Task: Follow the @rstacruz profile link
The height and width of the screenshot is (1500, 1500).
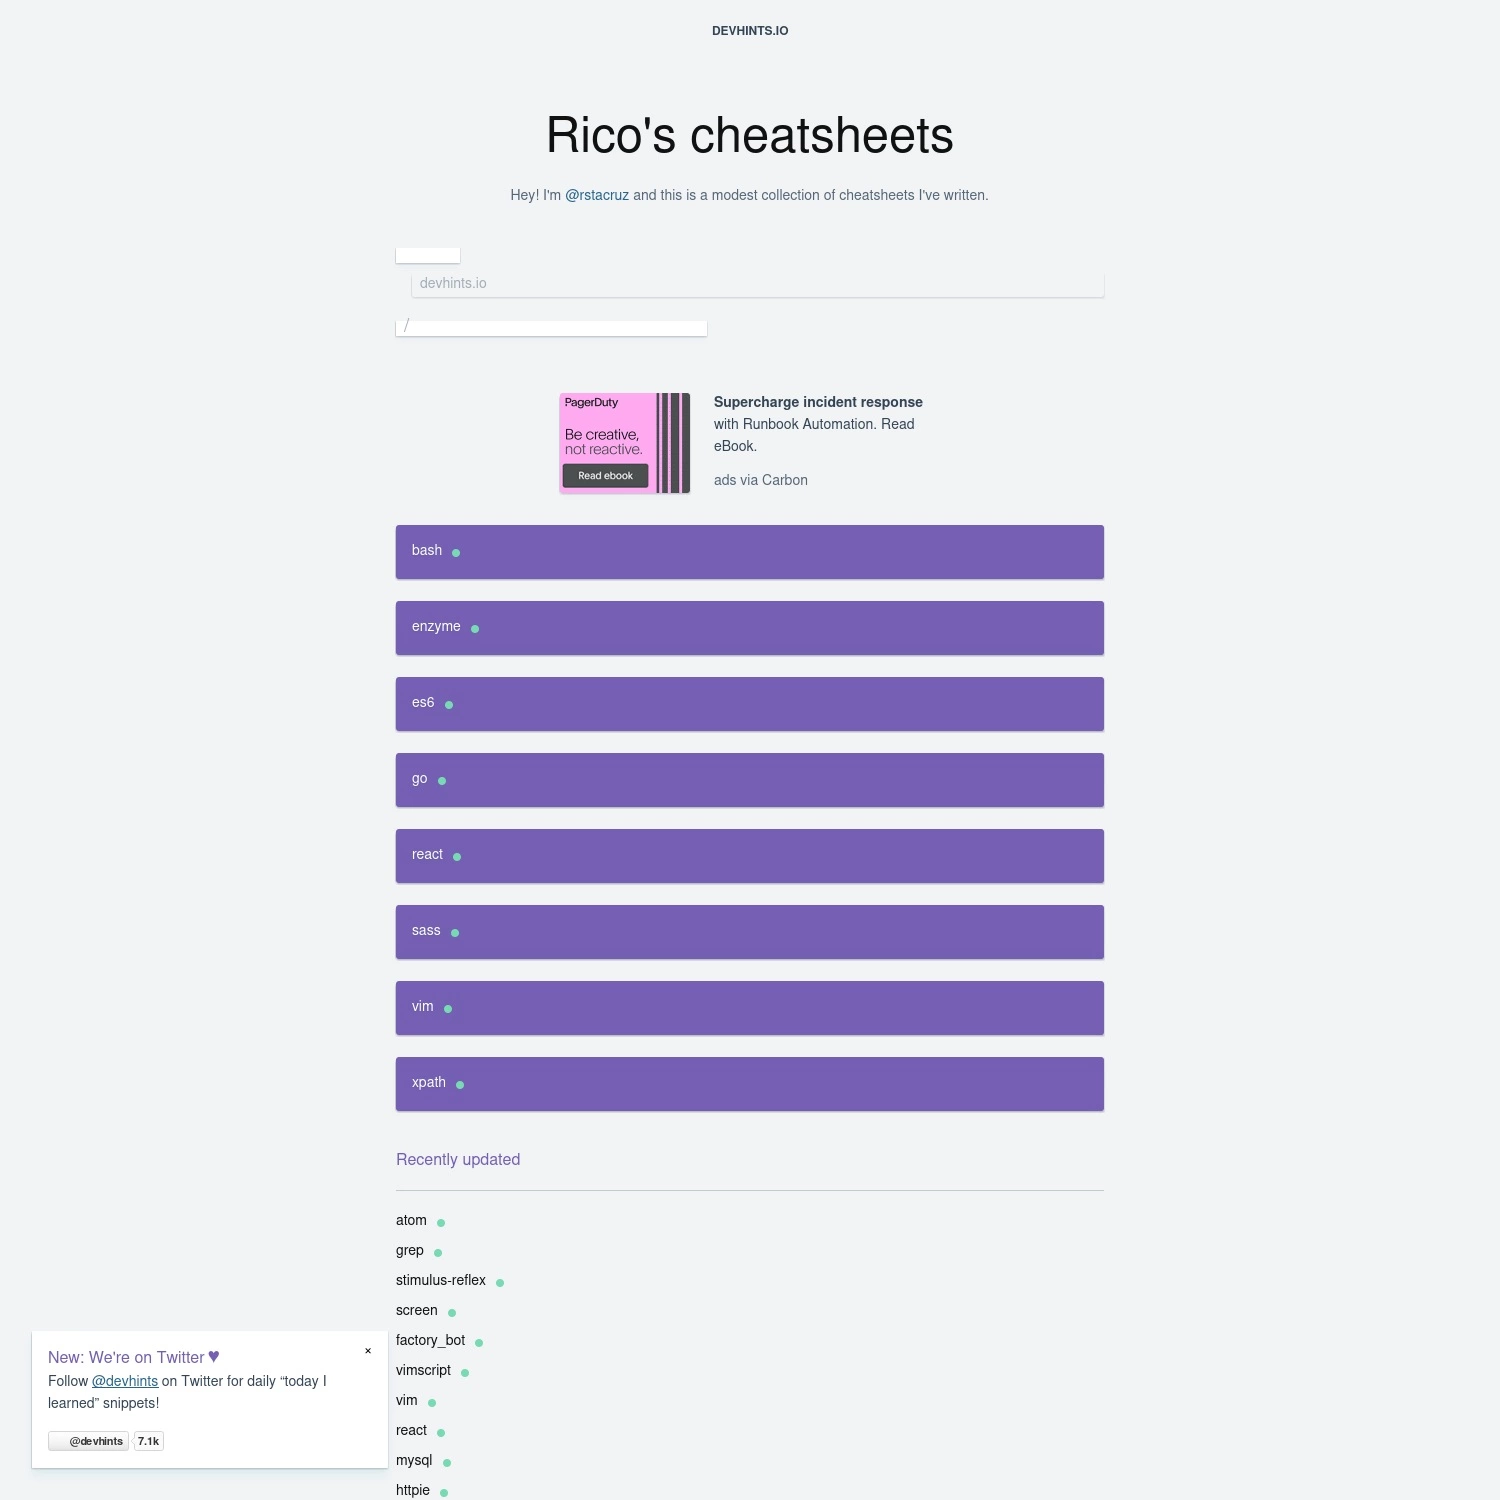Action: point(597,195)
